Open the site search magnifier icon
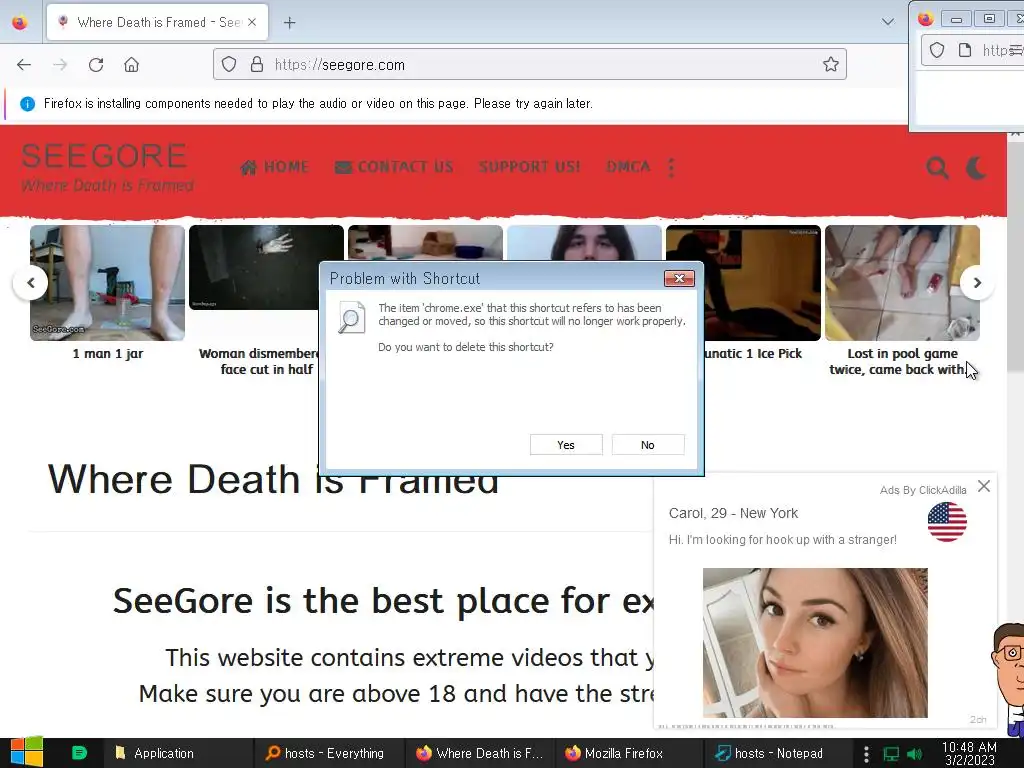This screenshot has height=768, width=1024. [937, 168]
